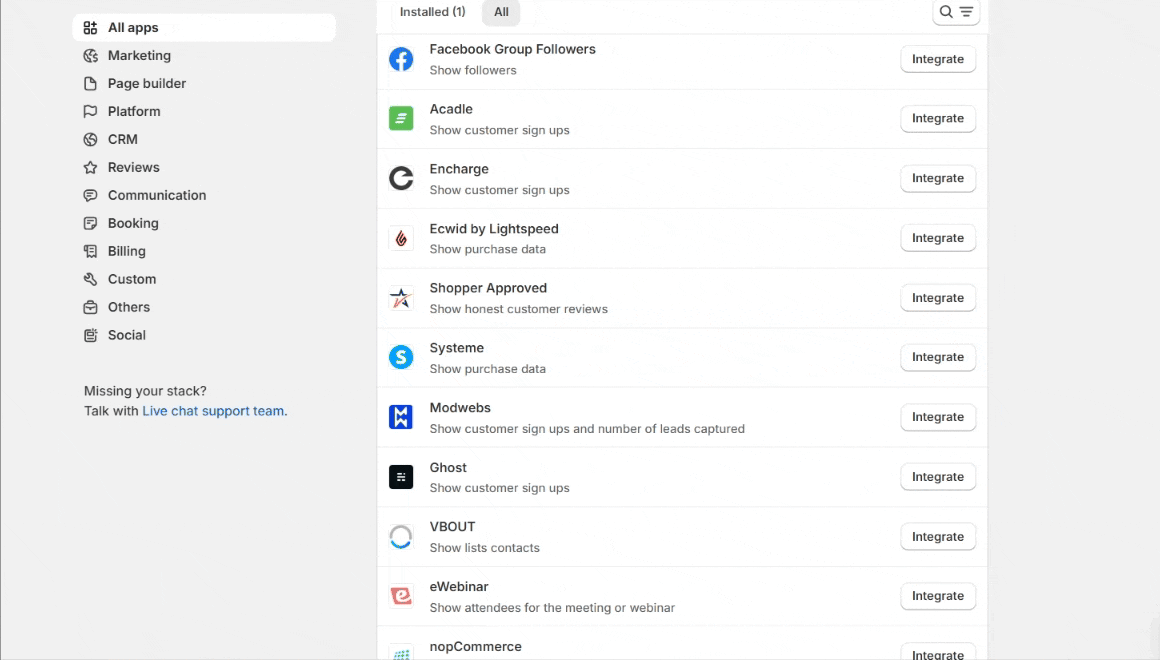Click the eWebinar app icon
The image size is (1160, 660).
coord(401,596)
